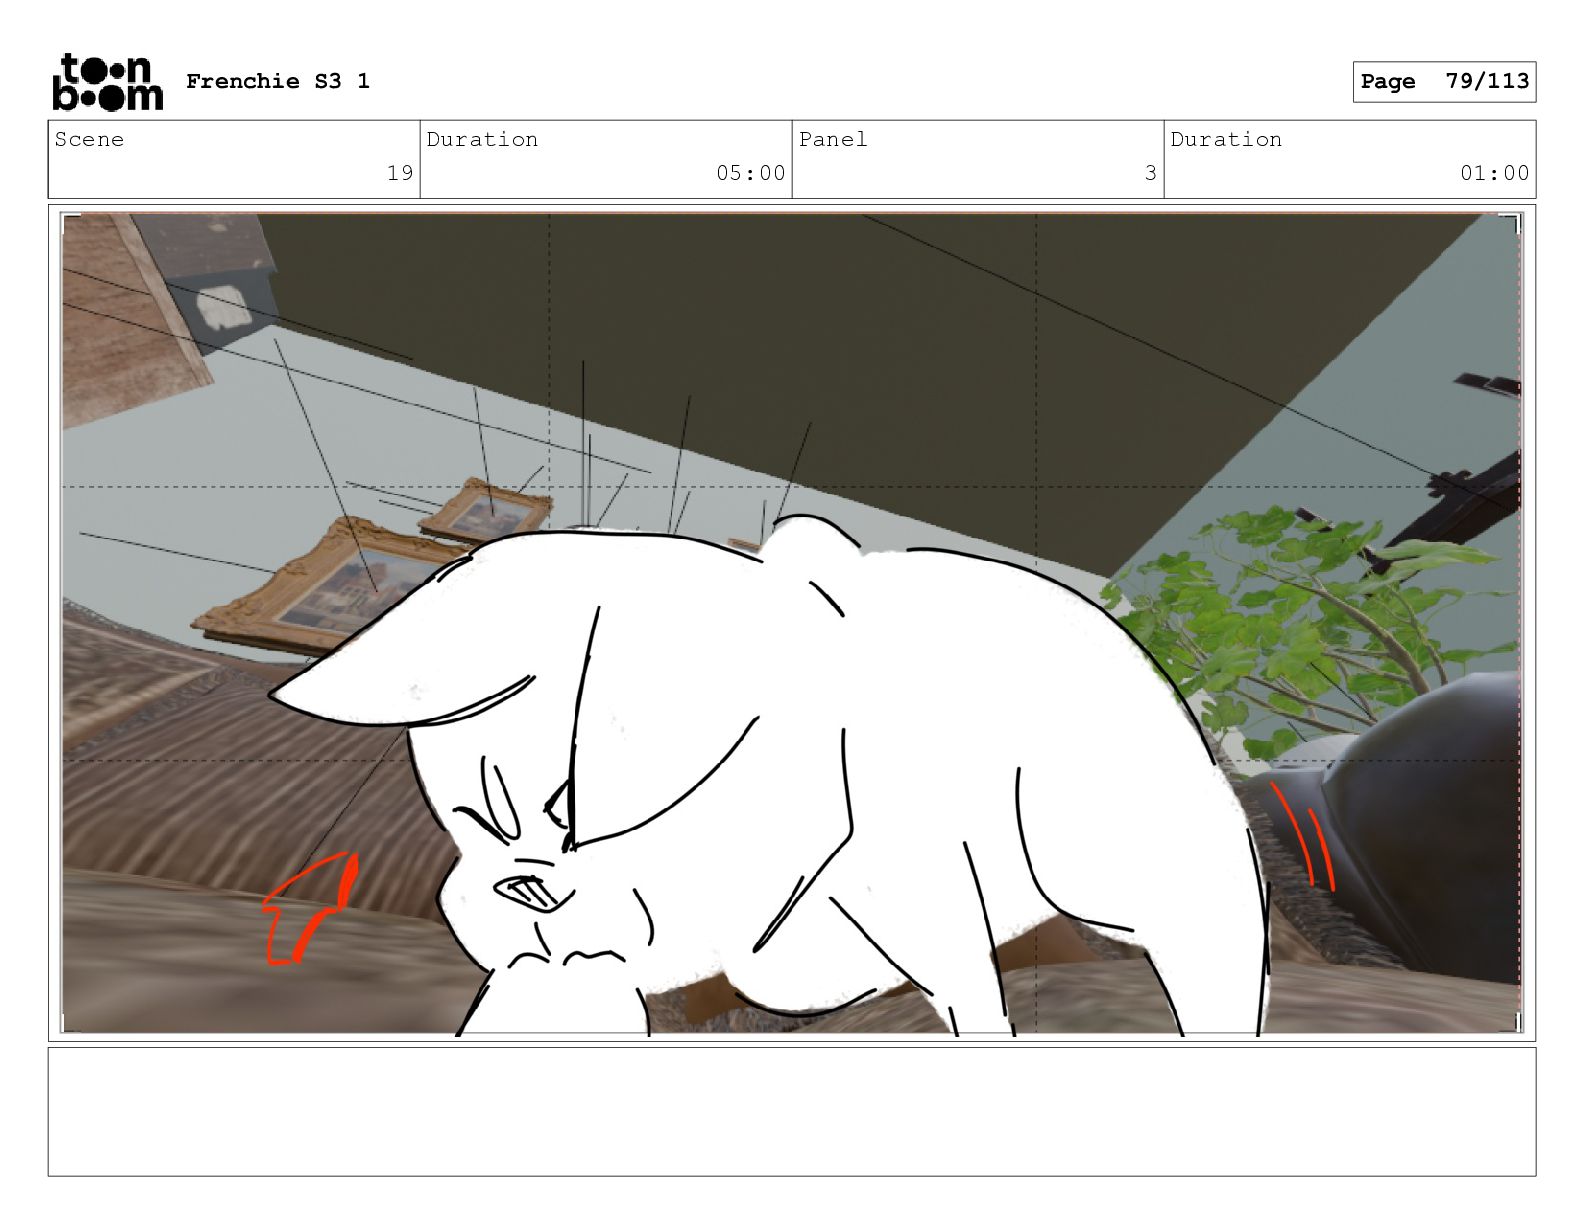Select the scene duration '05:00'

[750, 173]
